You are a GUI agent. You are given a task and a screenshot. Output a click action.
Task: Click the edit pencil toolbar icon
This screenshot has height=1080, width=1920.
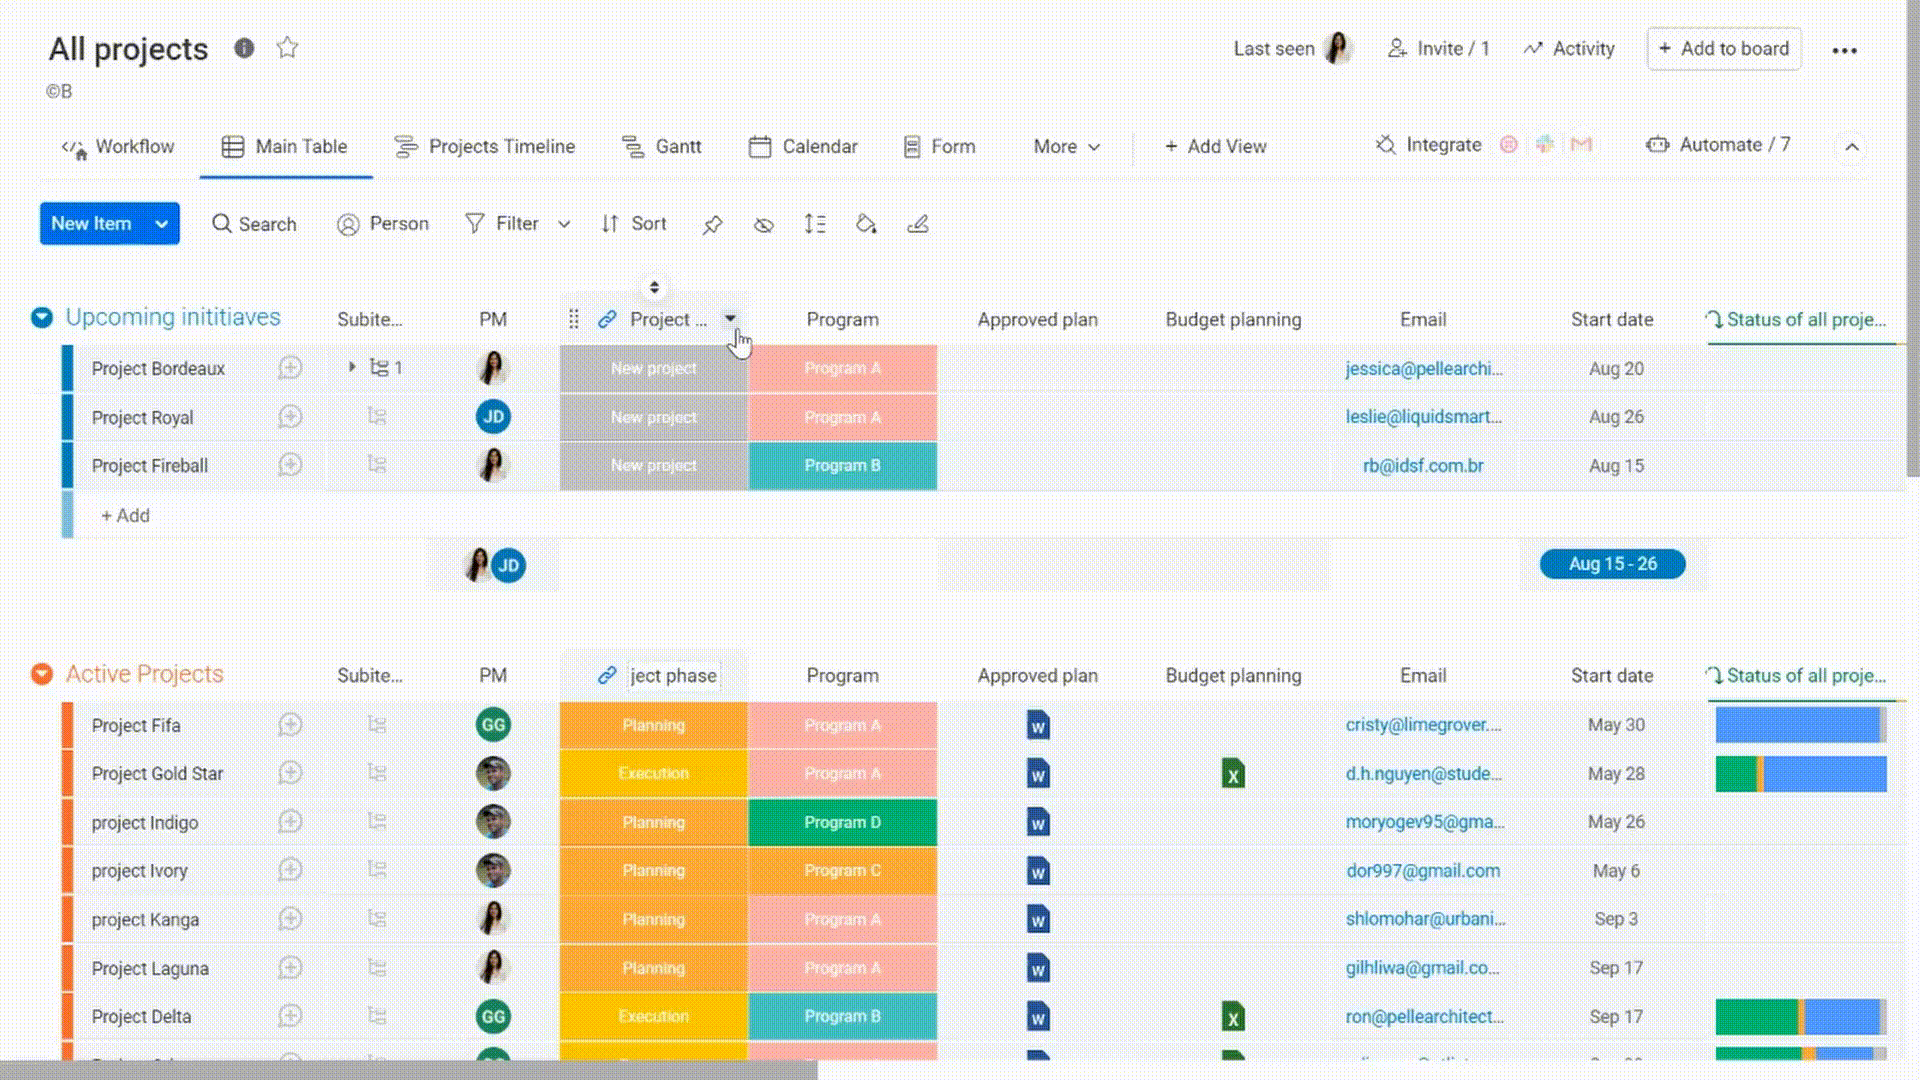[918, 225]
